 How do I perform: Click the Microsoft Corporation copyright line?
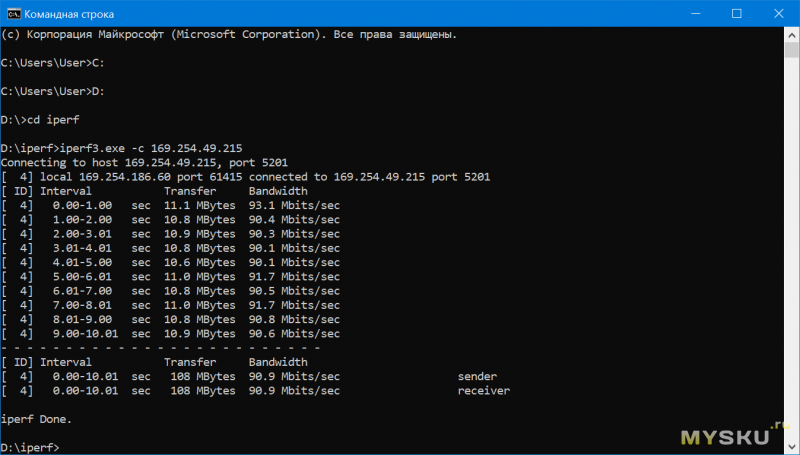click(230, 35)
